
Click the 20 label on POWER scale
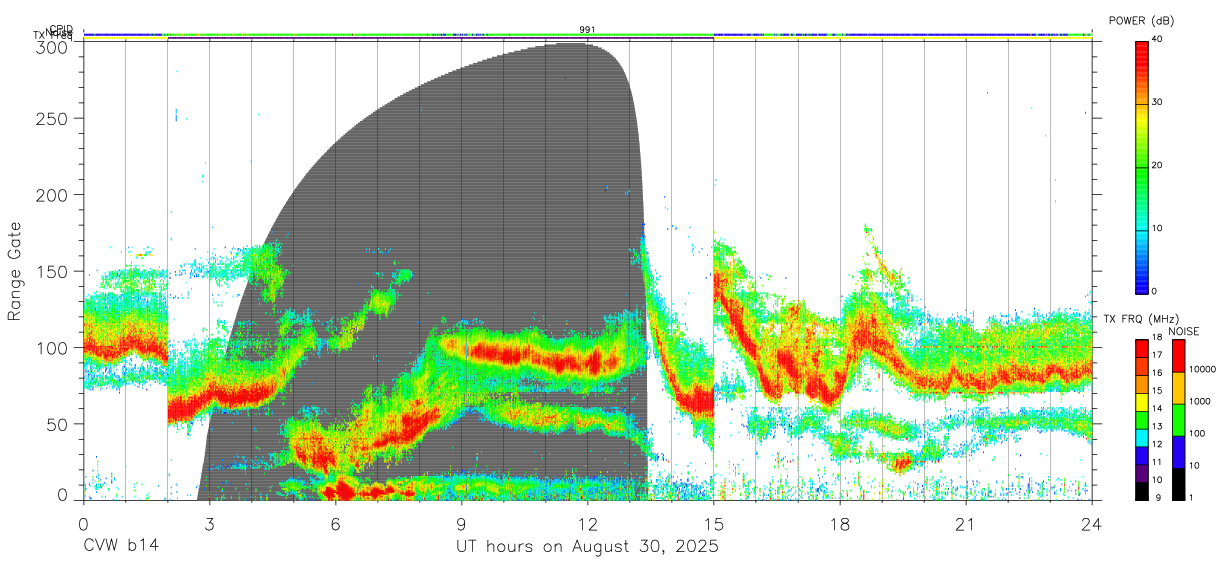click(1157, 165)
